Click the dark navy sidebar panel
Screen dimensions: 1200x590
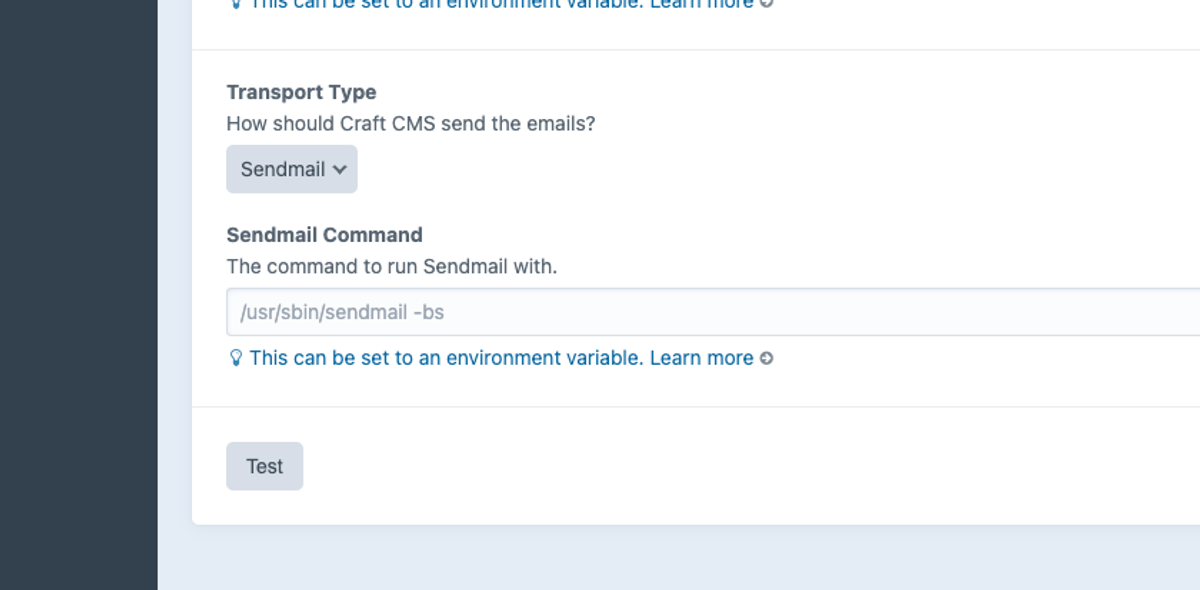pyautogui.click(x=78, y=295)
